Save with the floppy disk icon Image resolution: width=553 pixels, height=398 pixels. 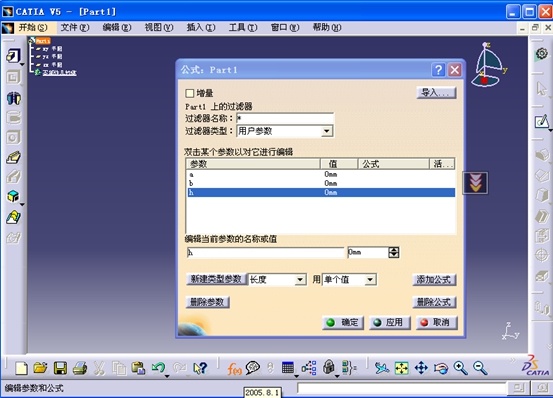coord(60,368)
